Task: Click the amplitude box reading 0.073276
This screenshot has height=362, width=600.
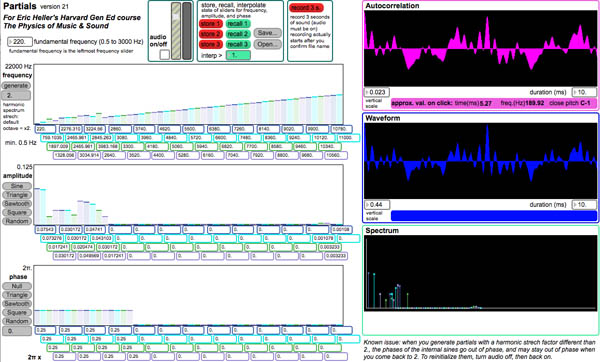Action: 52,238
